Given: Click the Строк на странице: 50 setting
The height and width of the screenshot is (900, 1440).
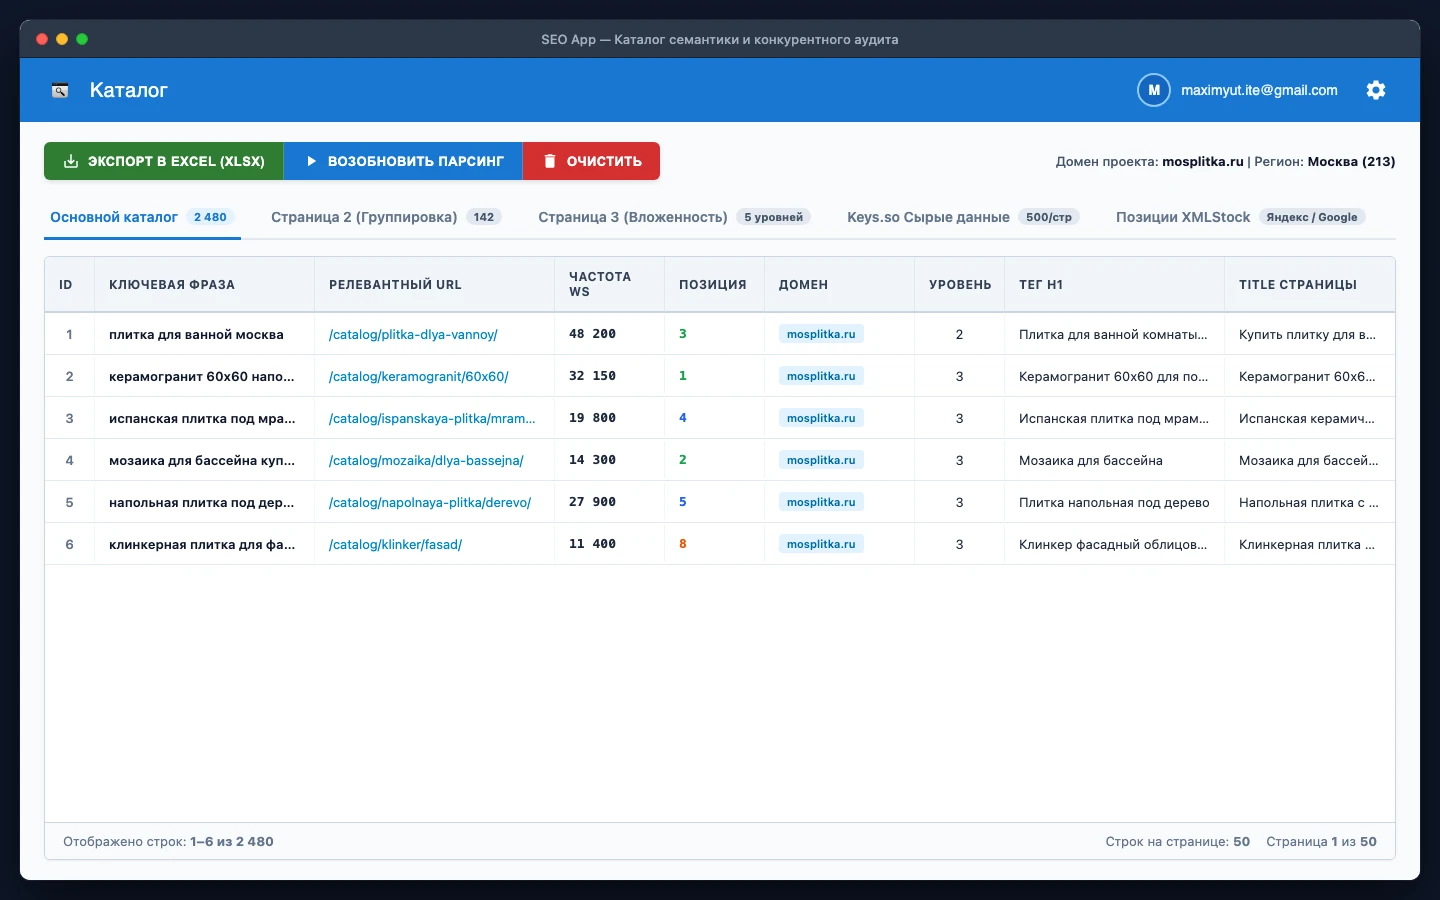Looking at the screenshot, I should [1178, 842].
